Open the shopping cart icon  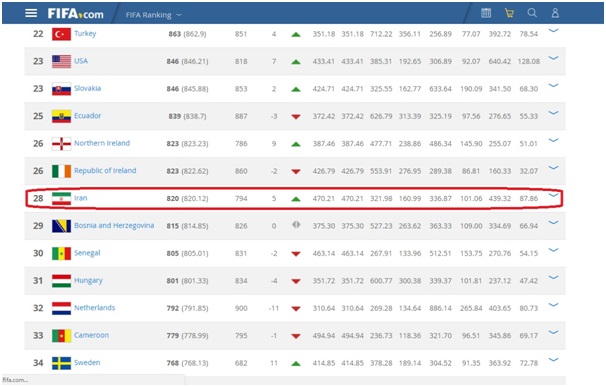point(509,13)
